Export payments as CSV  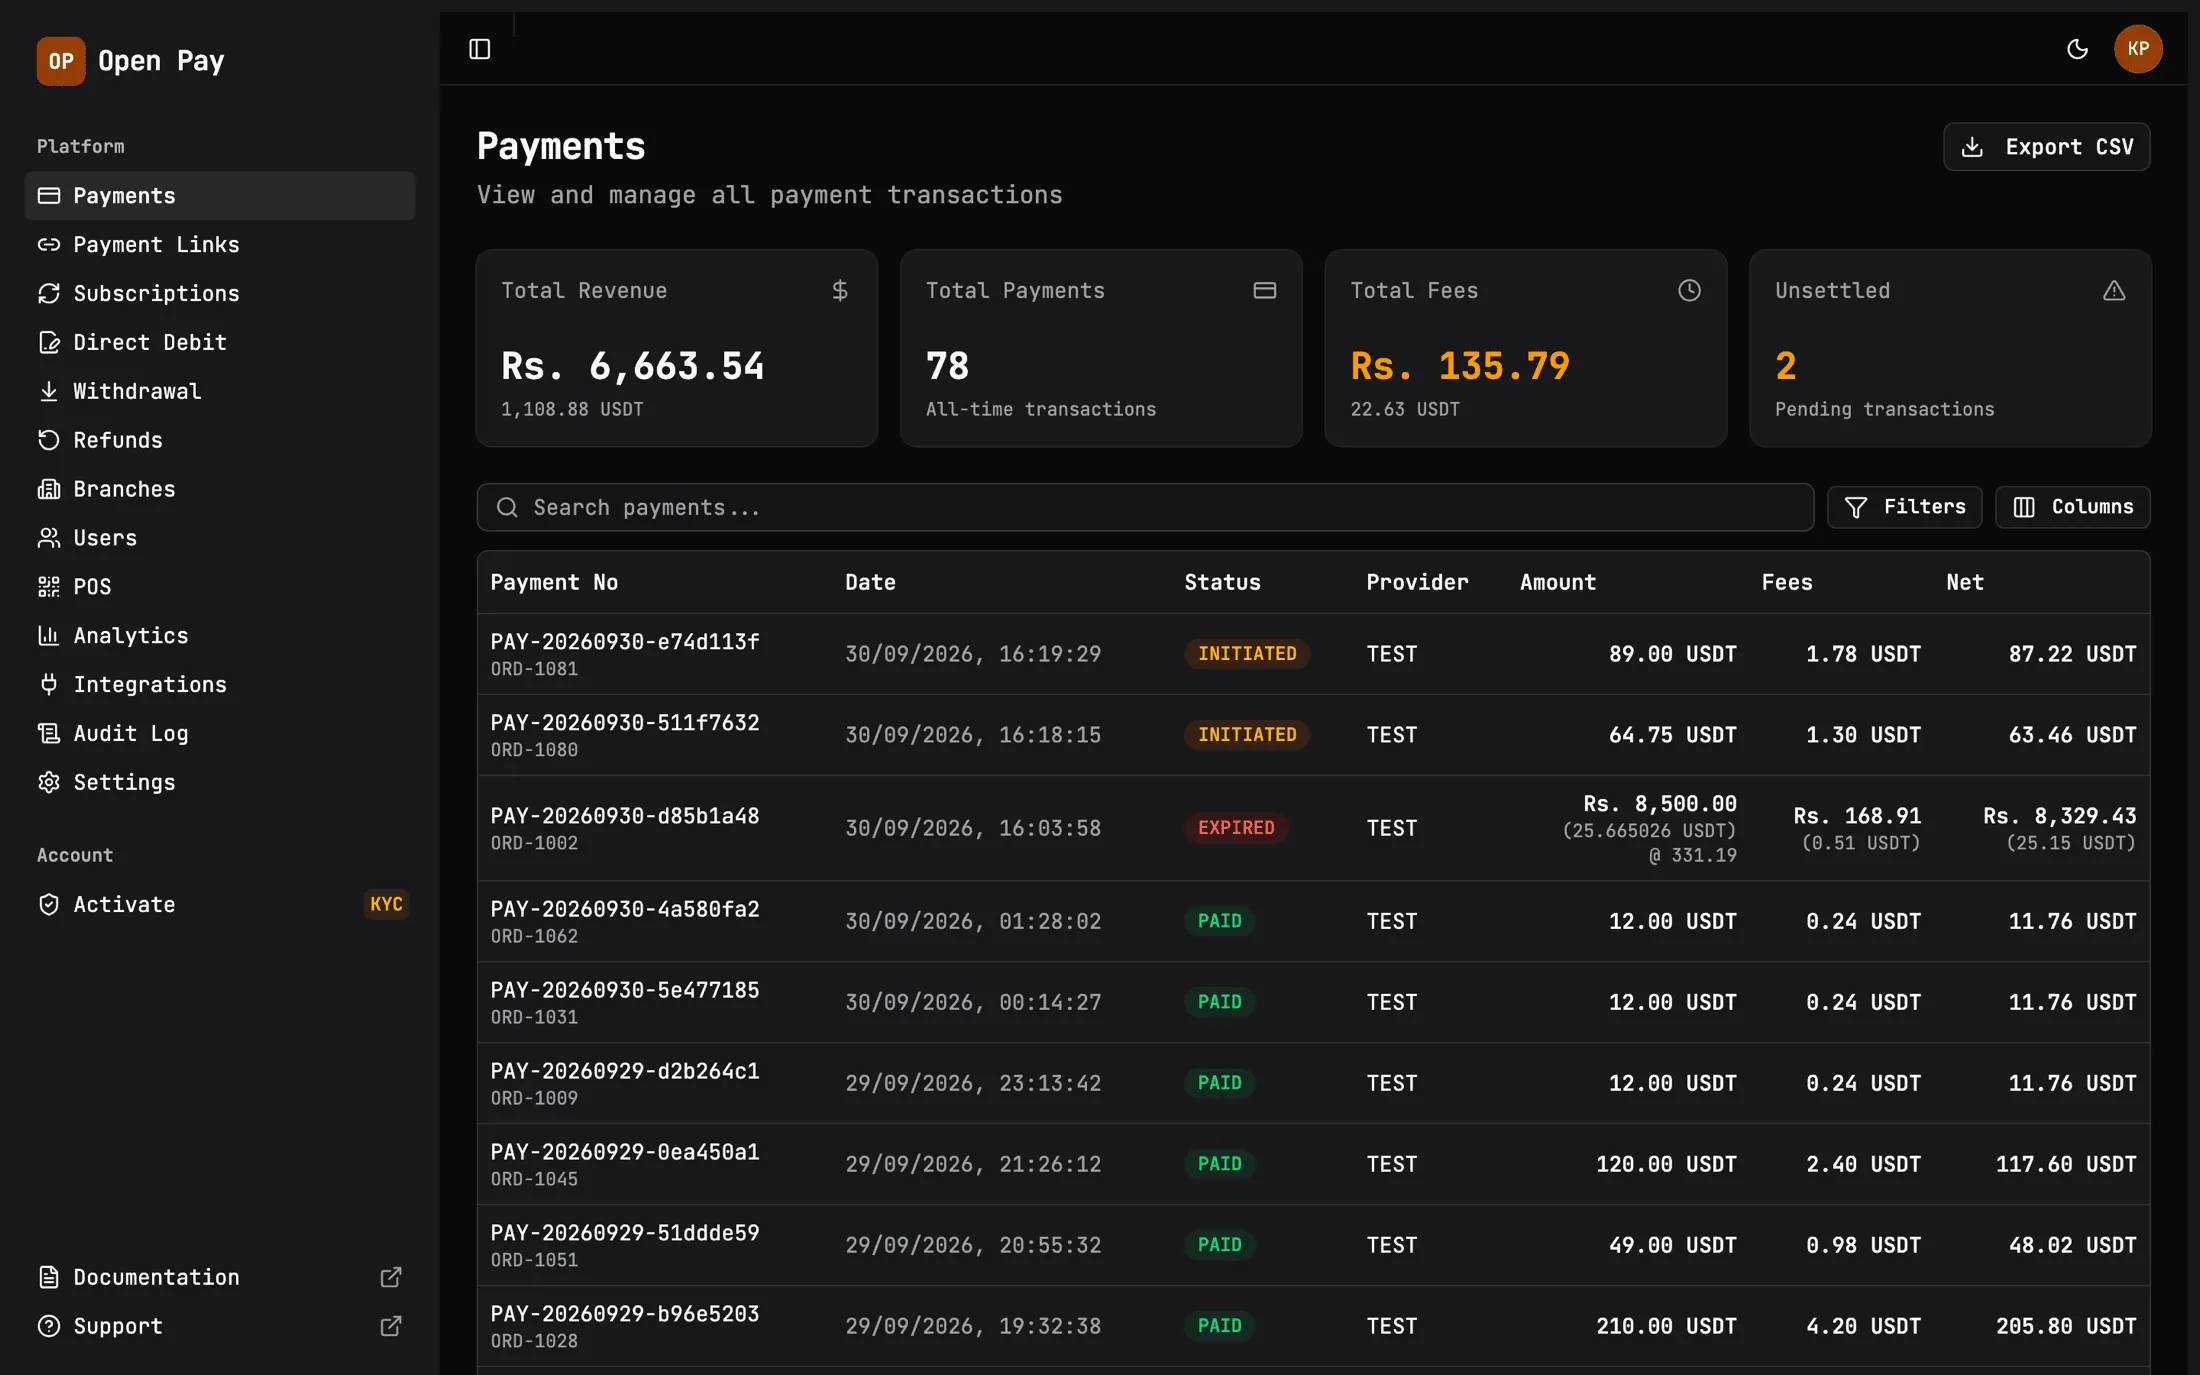[2046, 147]
